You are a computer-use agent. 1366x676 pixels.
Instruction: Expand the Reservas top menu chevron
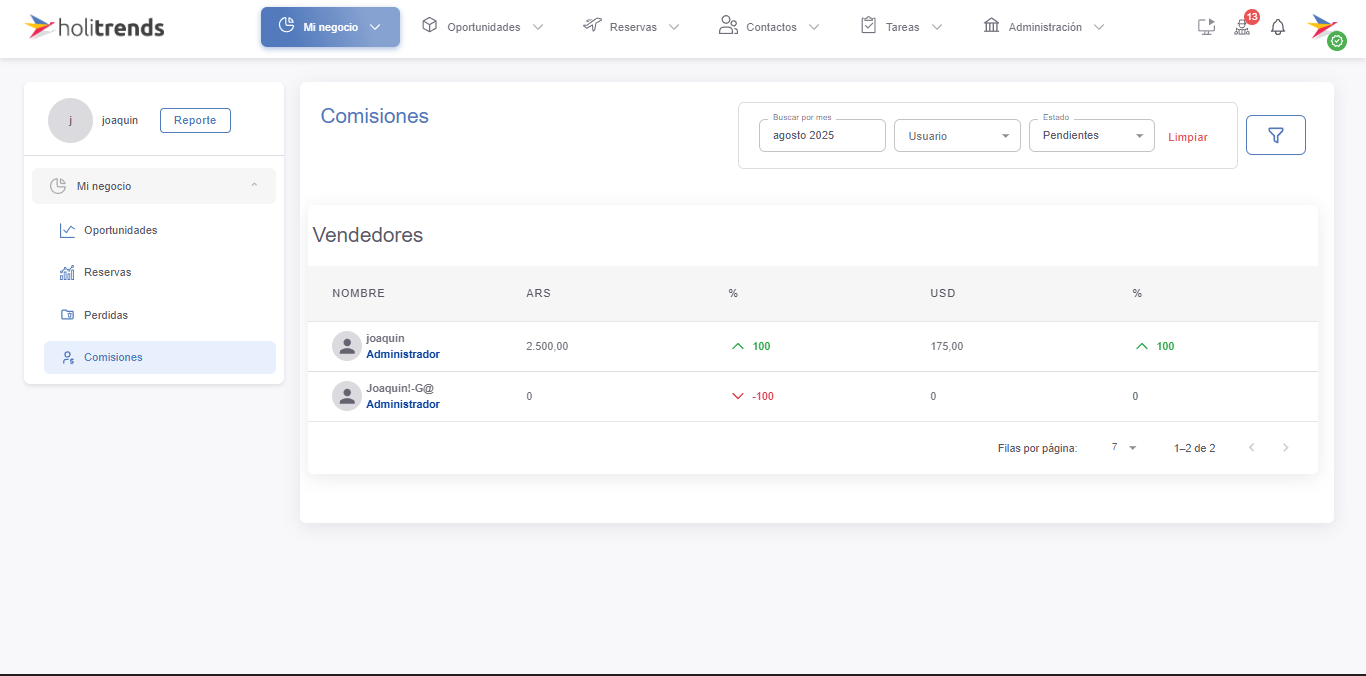(x=673, y=27)
